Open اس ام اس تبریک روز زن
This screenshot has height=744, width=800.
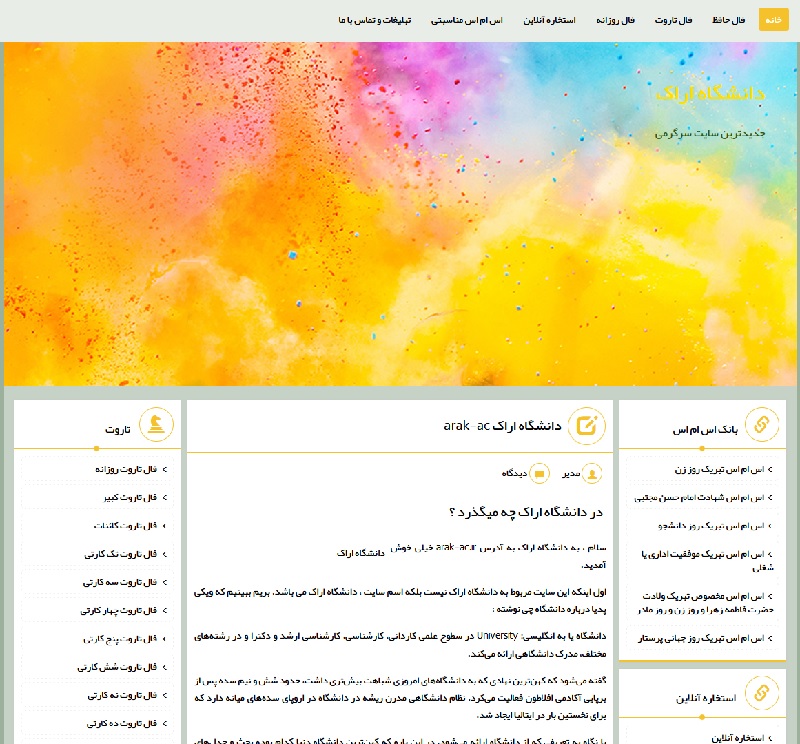click(719, 469)
